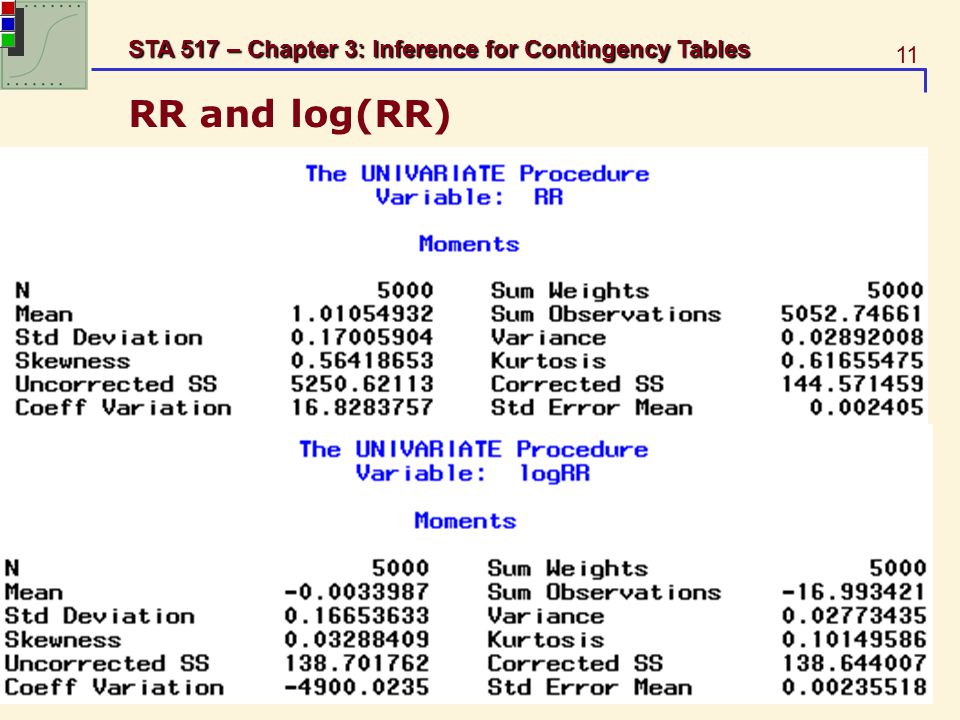Click logRR skewness value 0.03288409
The width and height of the screenshot is (960, 720).
[x=356, y=640]
